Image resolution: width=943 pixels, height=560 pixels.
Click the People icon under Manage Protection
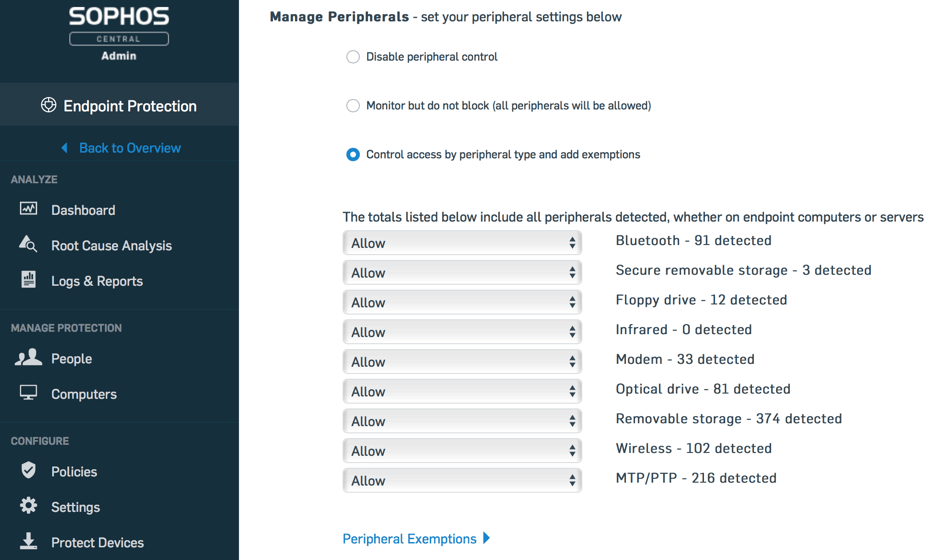tap(28, 357)
